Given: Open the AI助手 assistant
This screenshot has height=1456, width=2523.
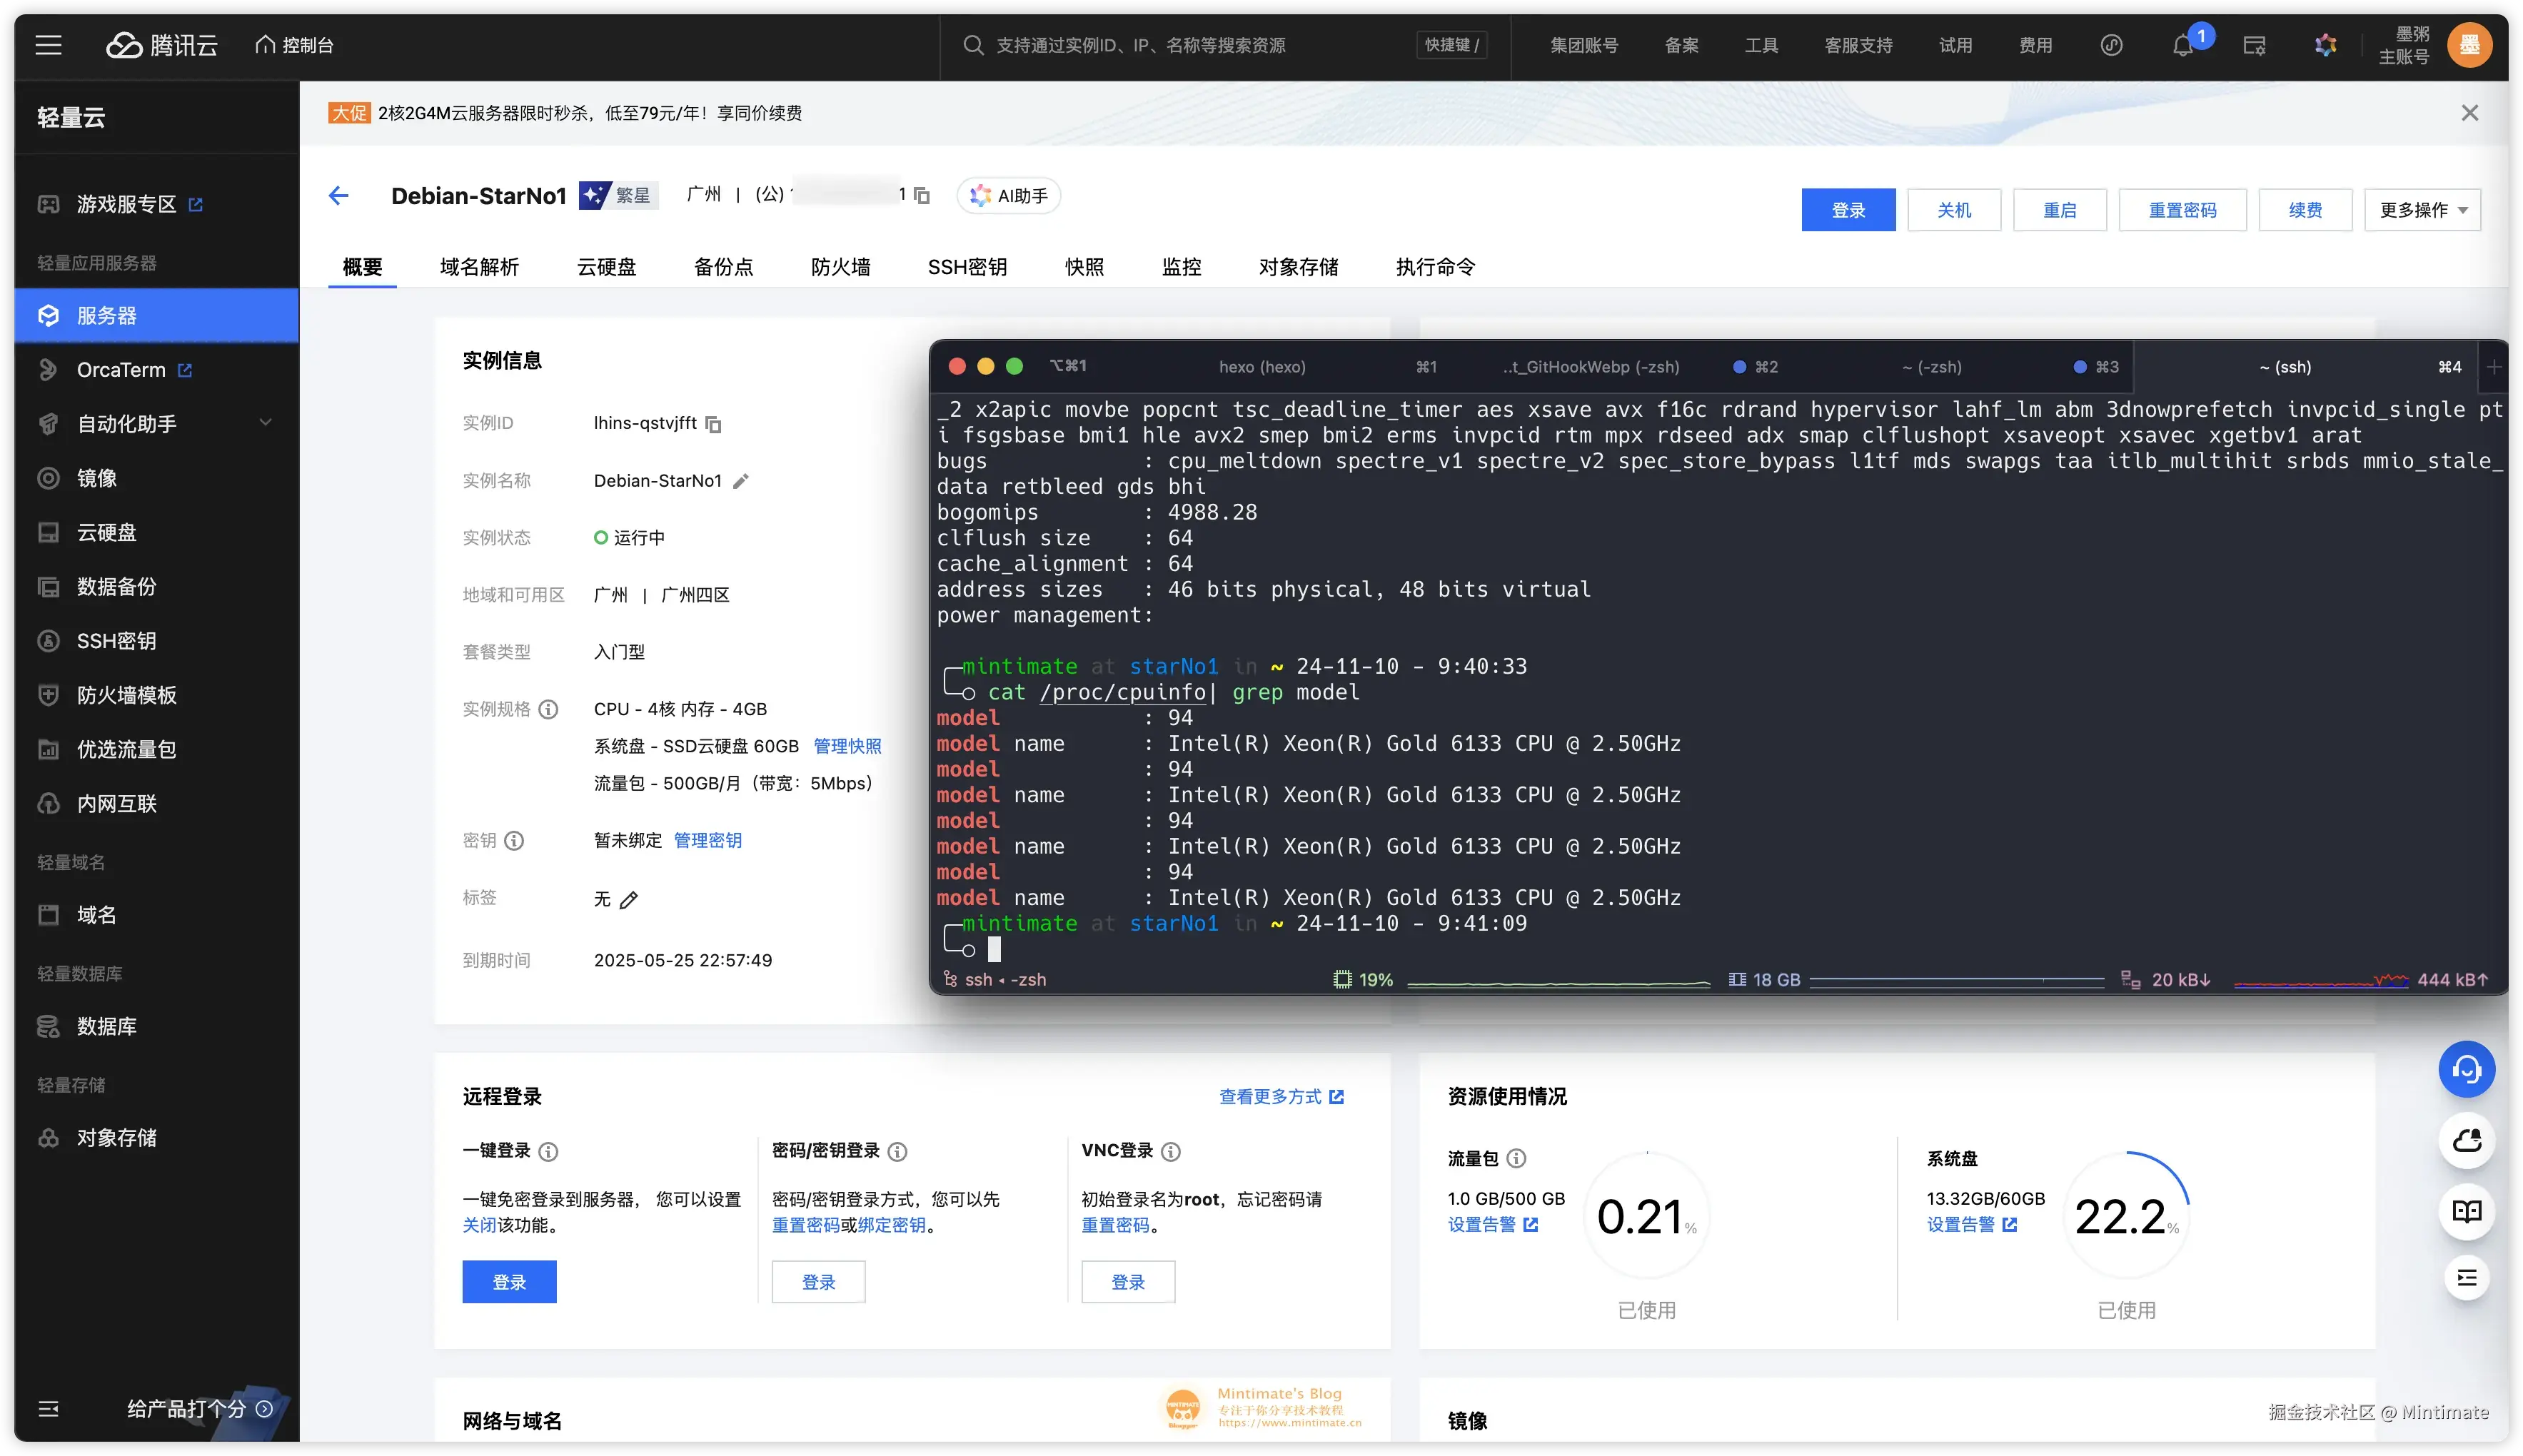Looking at the screenshot, I should [x=1009, y=195].
